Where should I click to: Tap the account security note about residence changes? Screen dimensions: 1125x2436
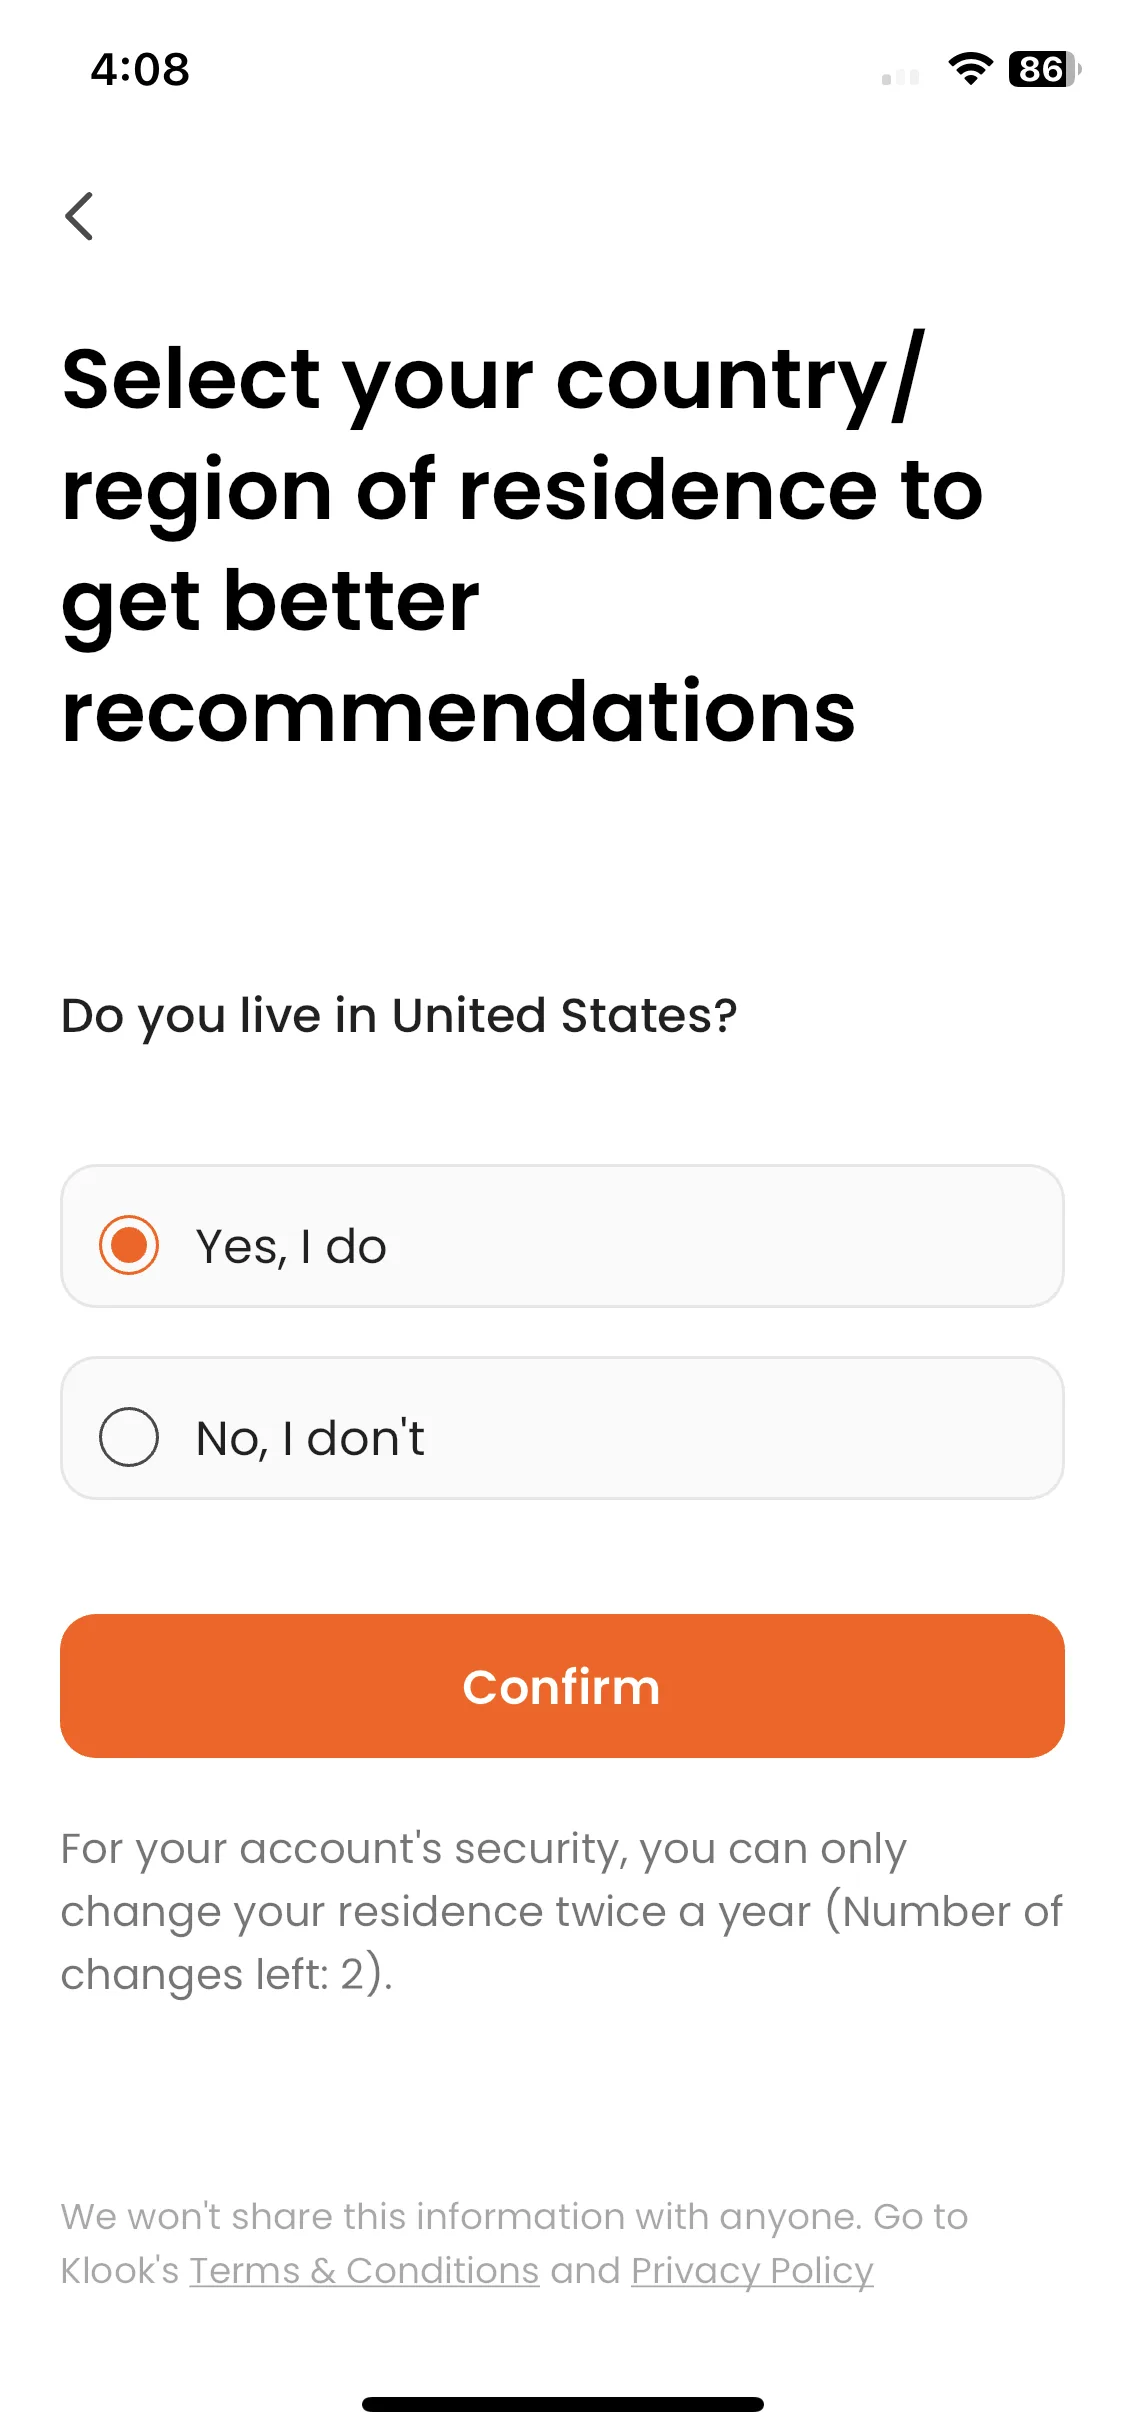point(561,1912)
